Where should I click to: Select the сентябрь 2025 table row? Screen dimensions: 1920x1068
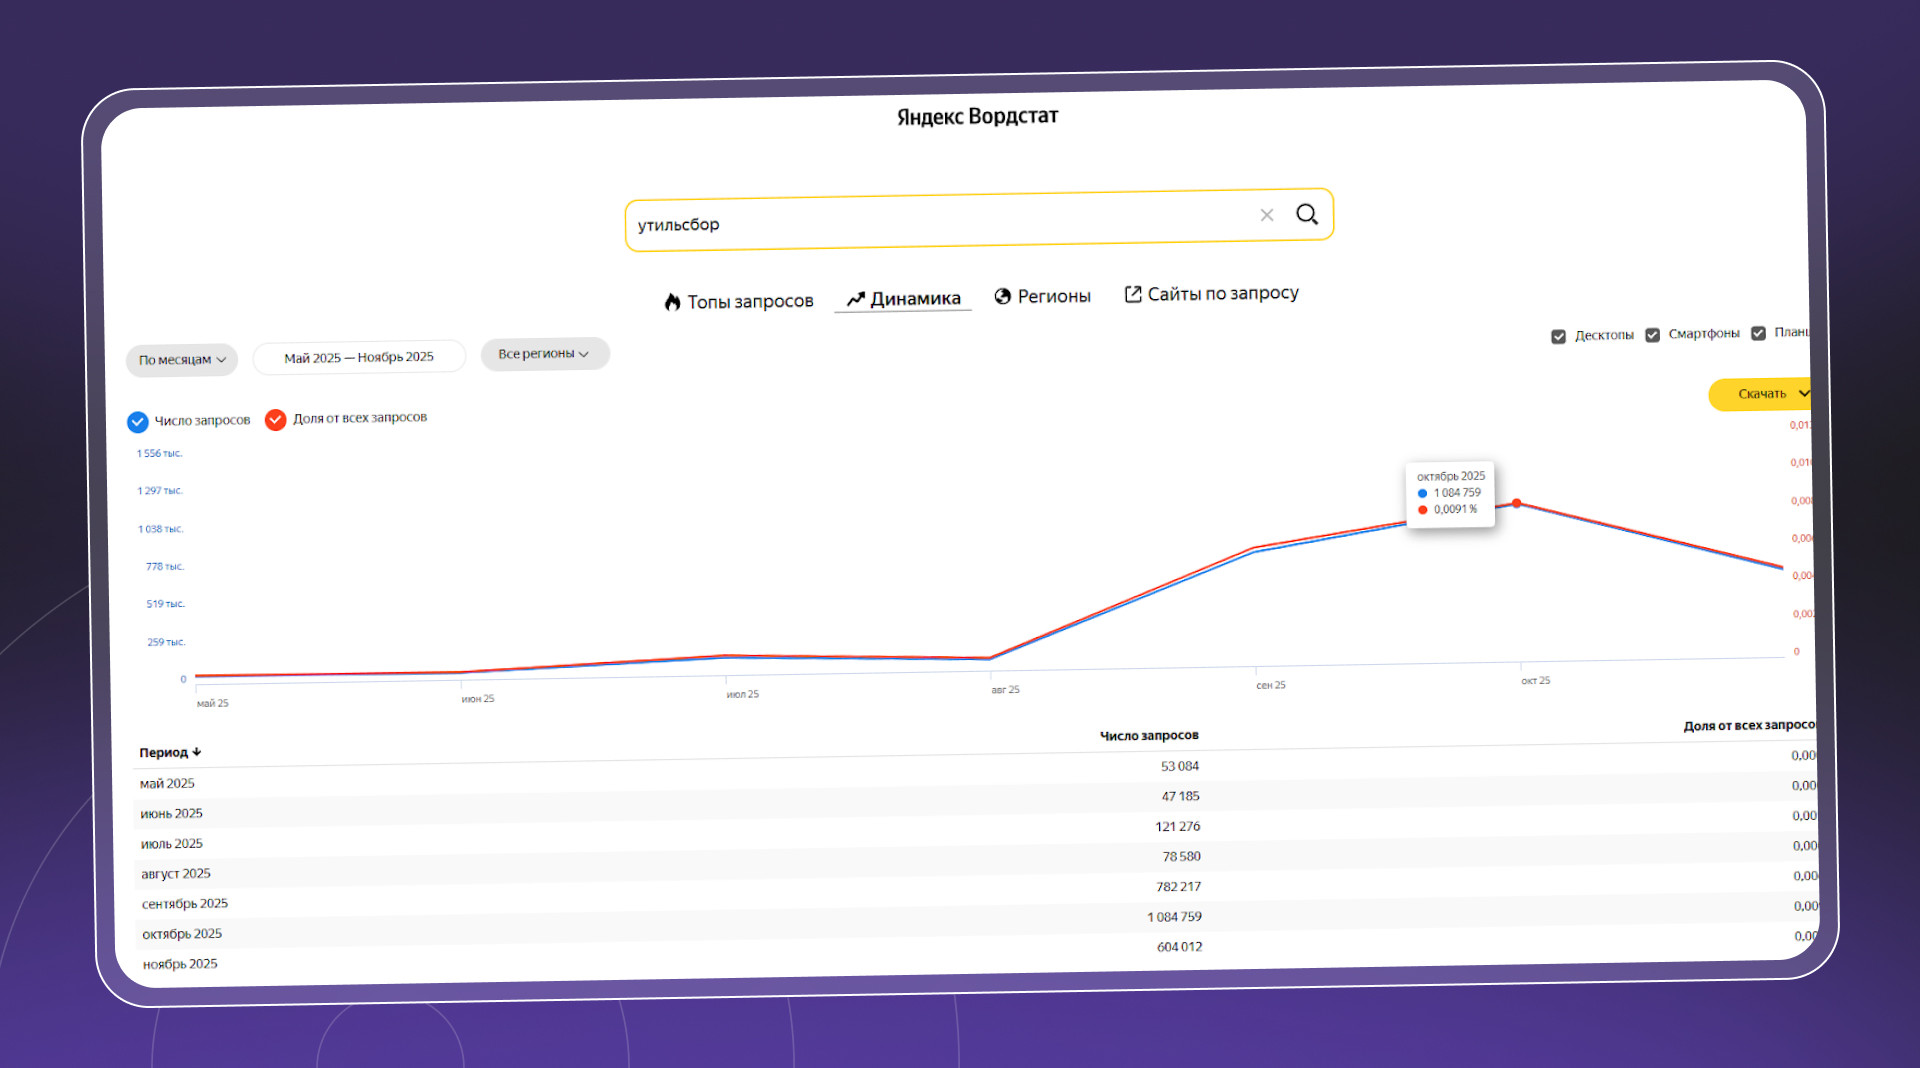pos(977,890)
